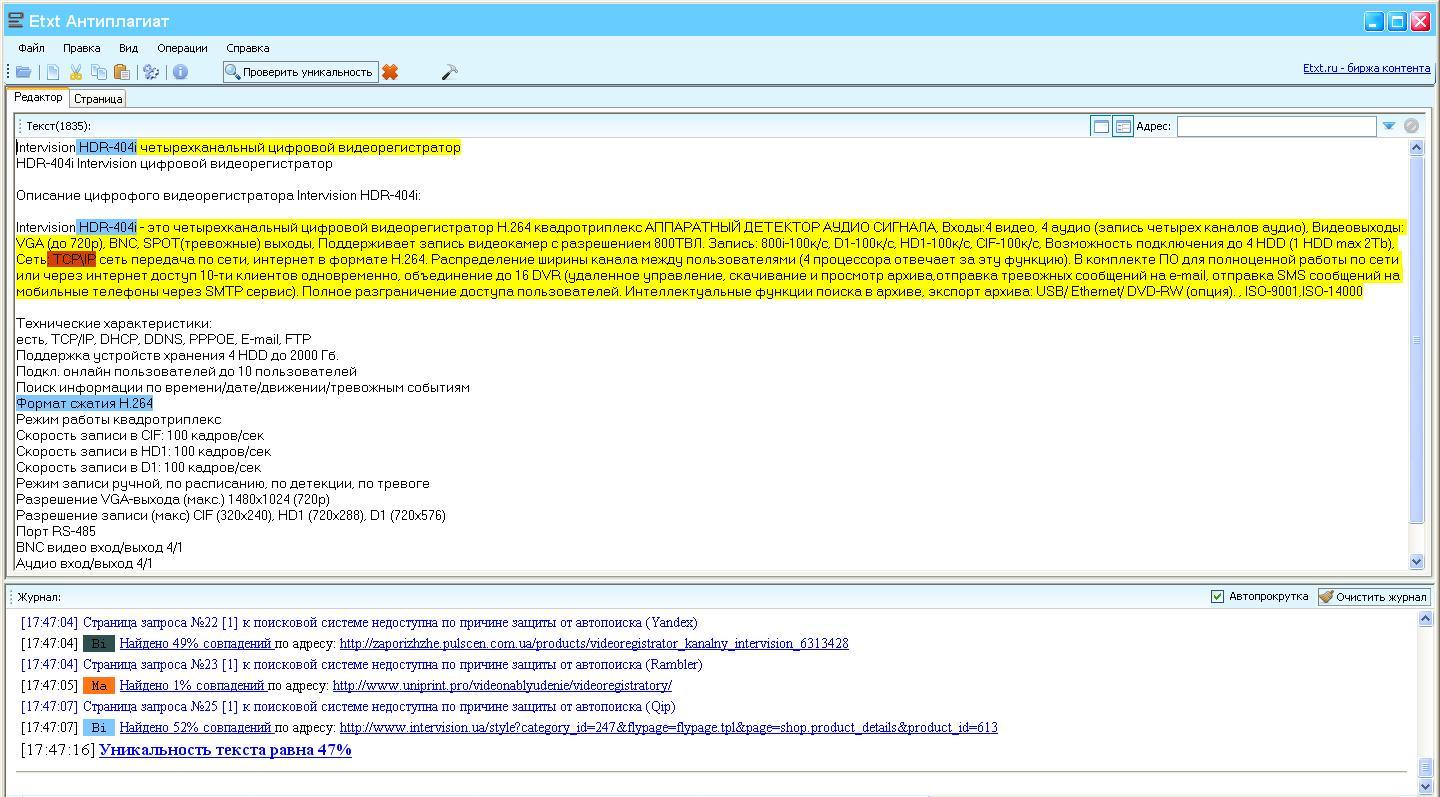
Task: Expand the address dropdown arrow
Action: click(x=1389, y=126)
